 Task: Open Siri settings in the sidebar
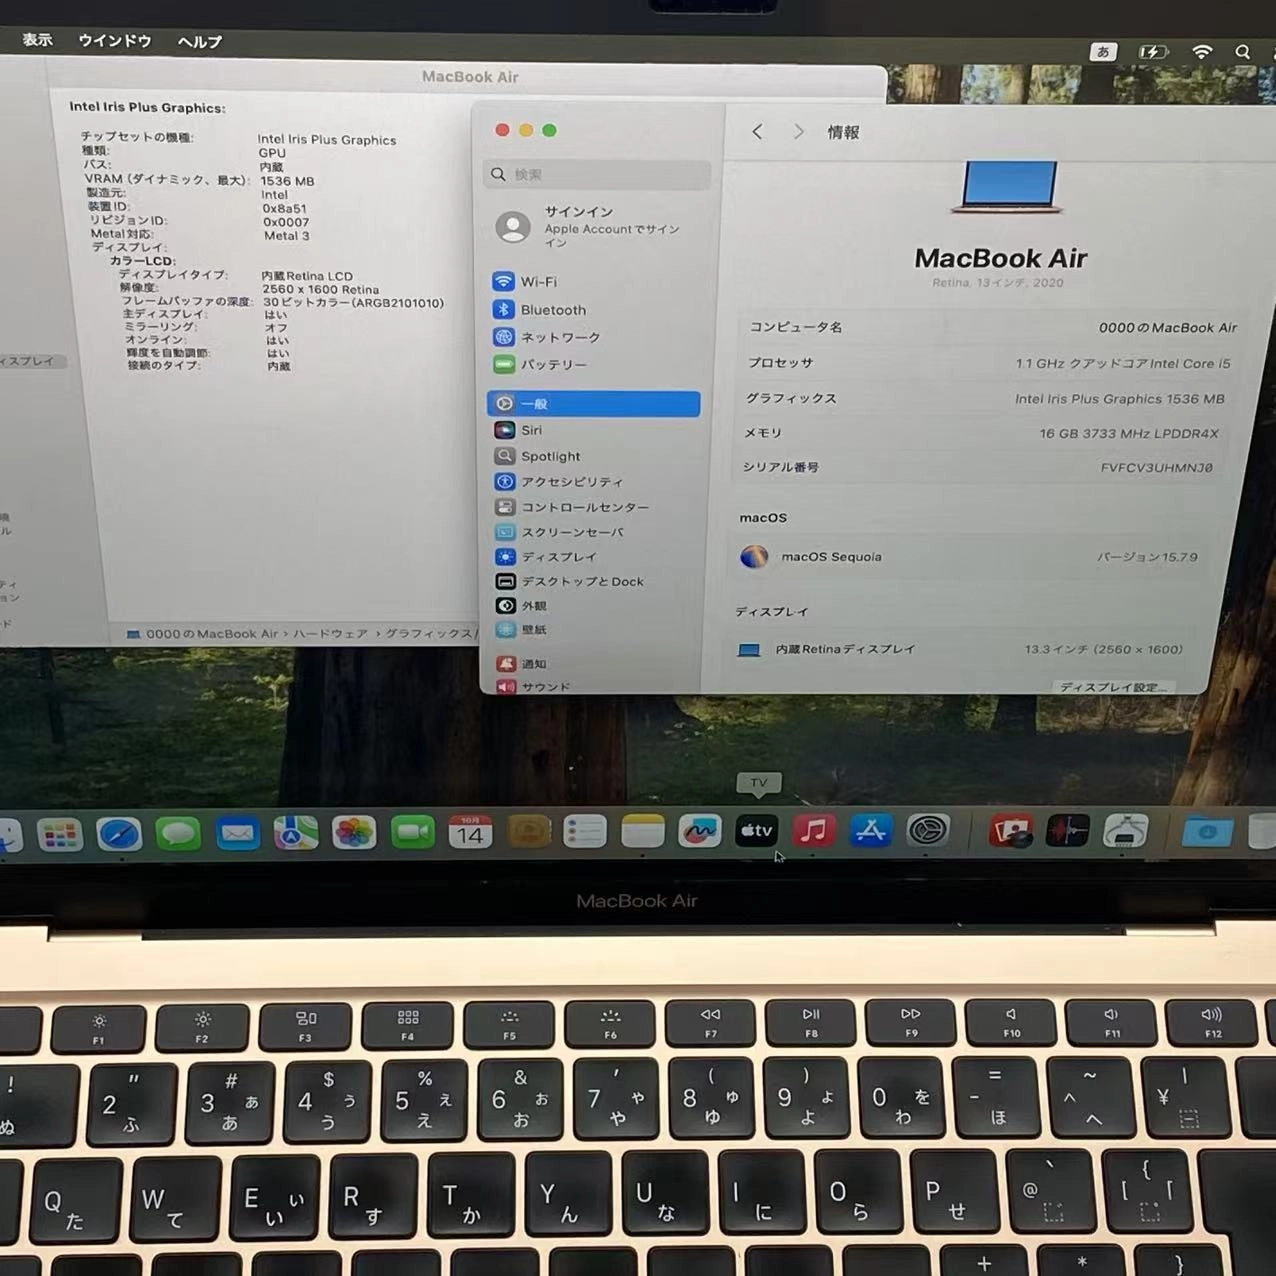point(596,430)
